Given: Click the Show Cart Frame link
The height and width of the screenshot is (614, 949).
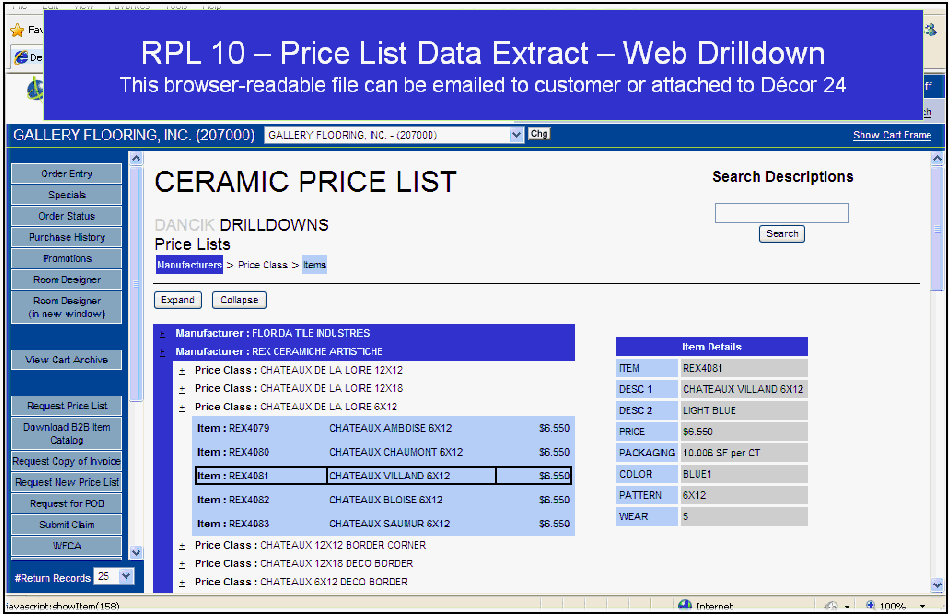Looking at the screenshot, I should tap(891, 135).
